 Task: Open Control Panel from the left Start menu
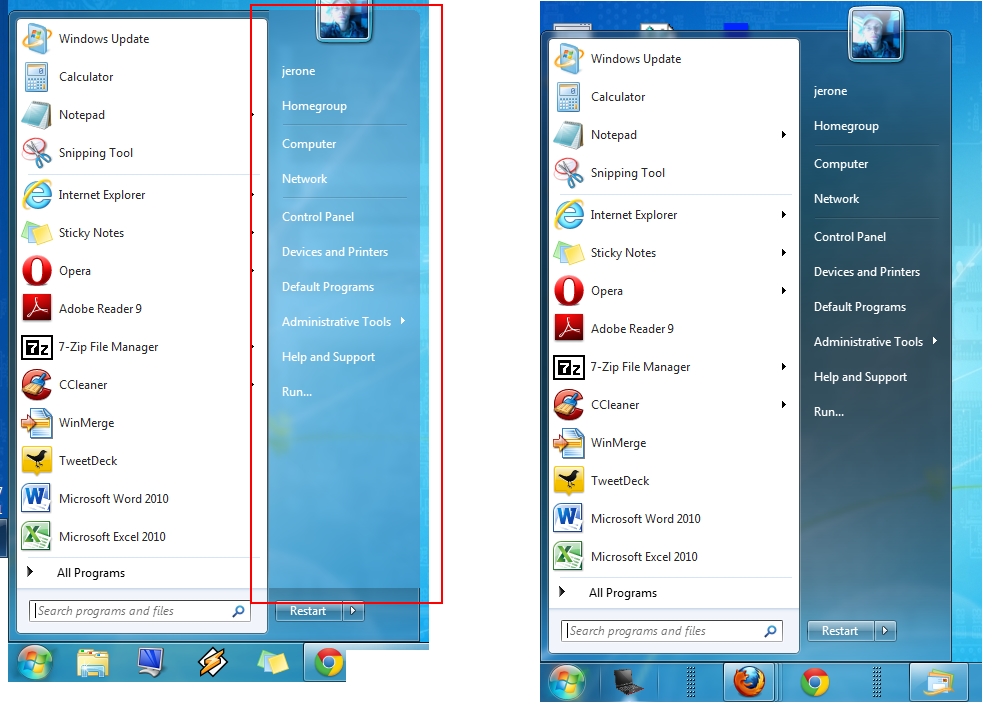click(x=318, y=217)
